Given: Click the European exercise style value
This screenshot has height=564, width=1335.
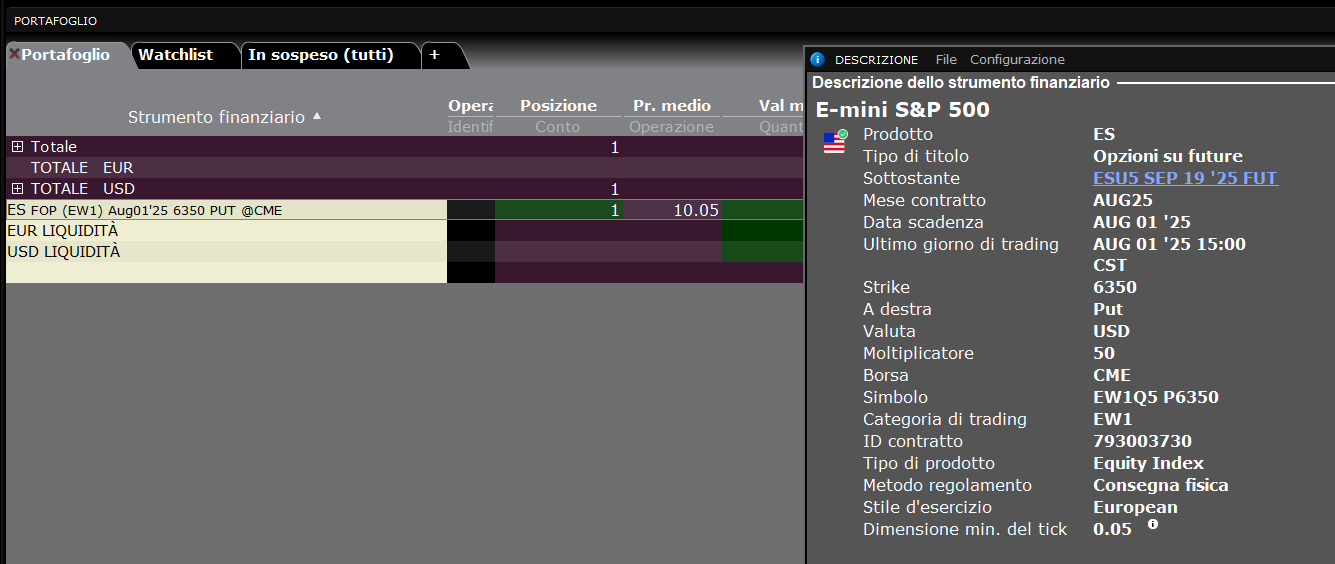Looking at the screenshot, I should point(1135,507).
